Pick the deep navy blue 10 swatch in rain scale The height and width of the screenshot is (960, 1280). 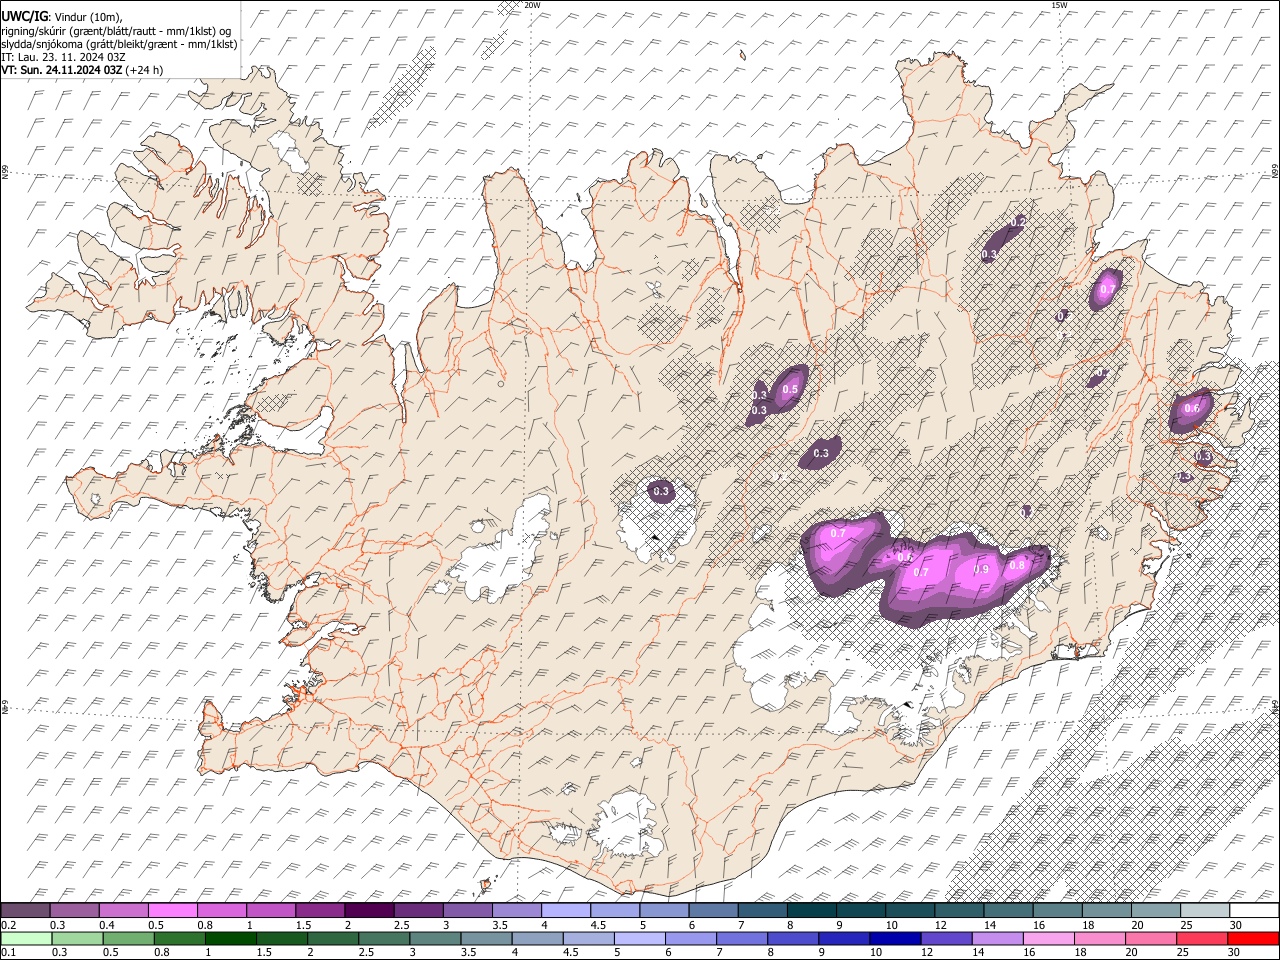click(x=895, y=938)
